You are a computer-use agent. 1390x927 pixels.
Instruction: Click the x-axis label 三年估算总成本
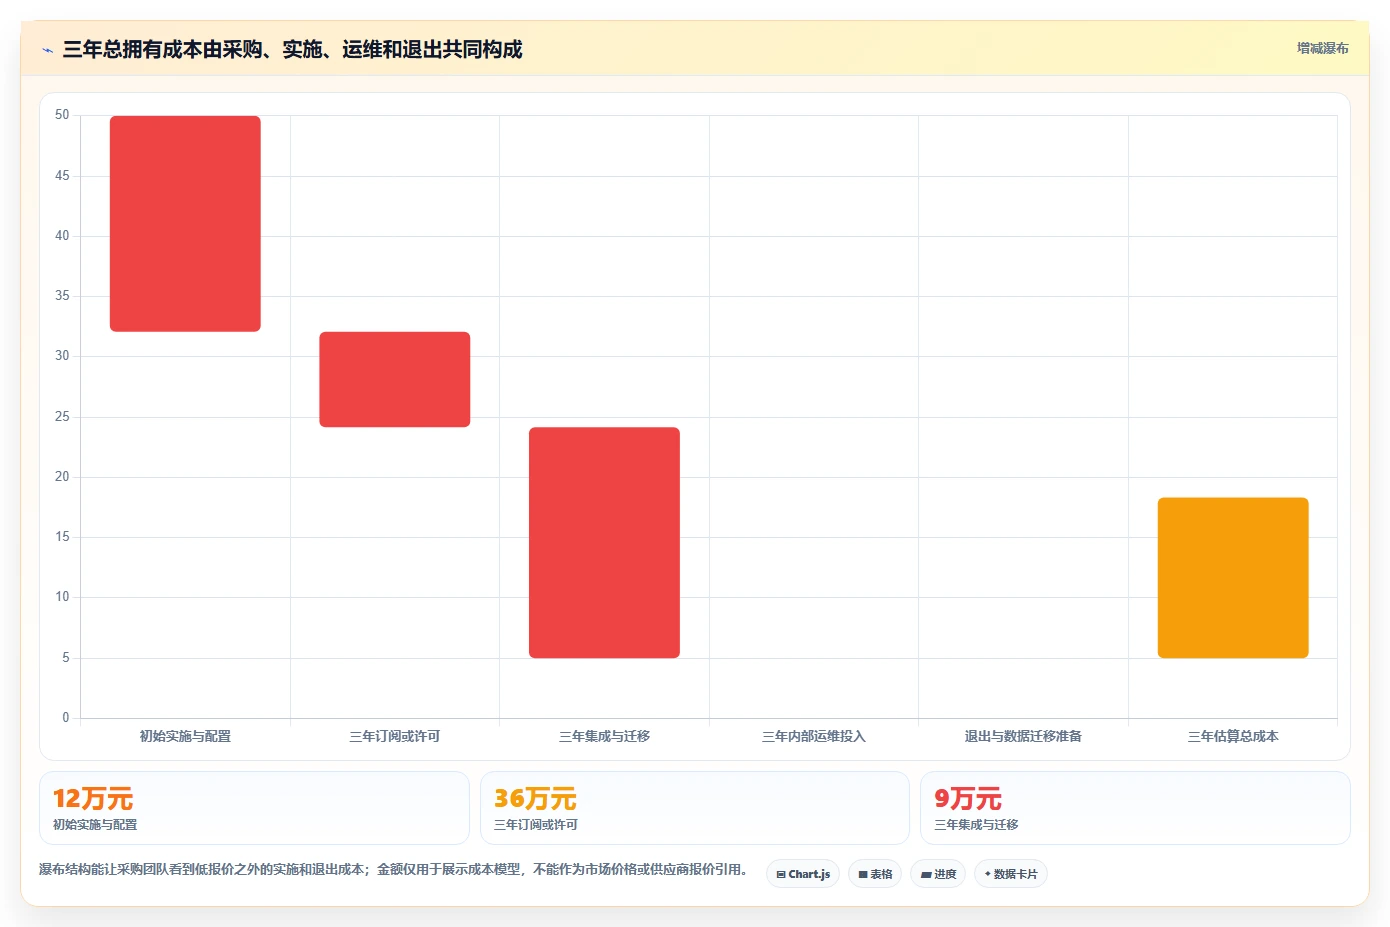[1233, 736]
